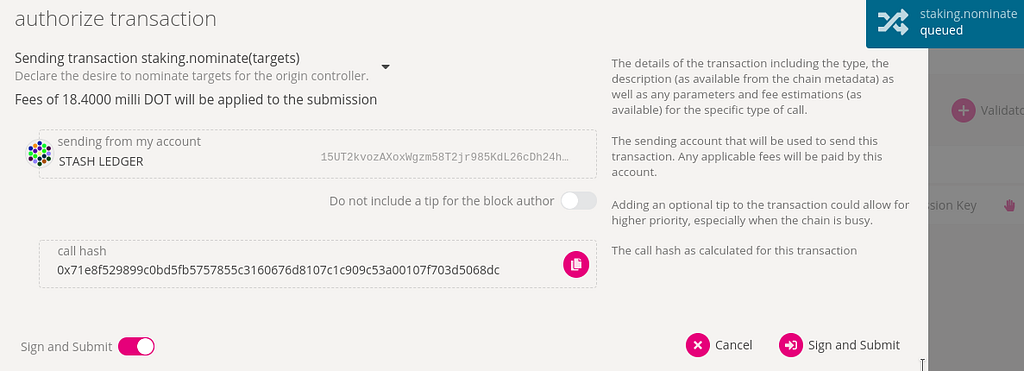Click the pink plus icon next to Validator
The width and height of the screenshot is (1024, 371).
coord(963,111)
